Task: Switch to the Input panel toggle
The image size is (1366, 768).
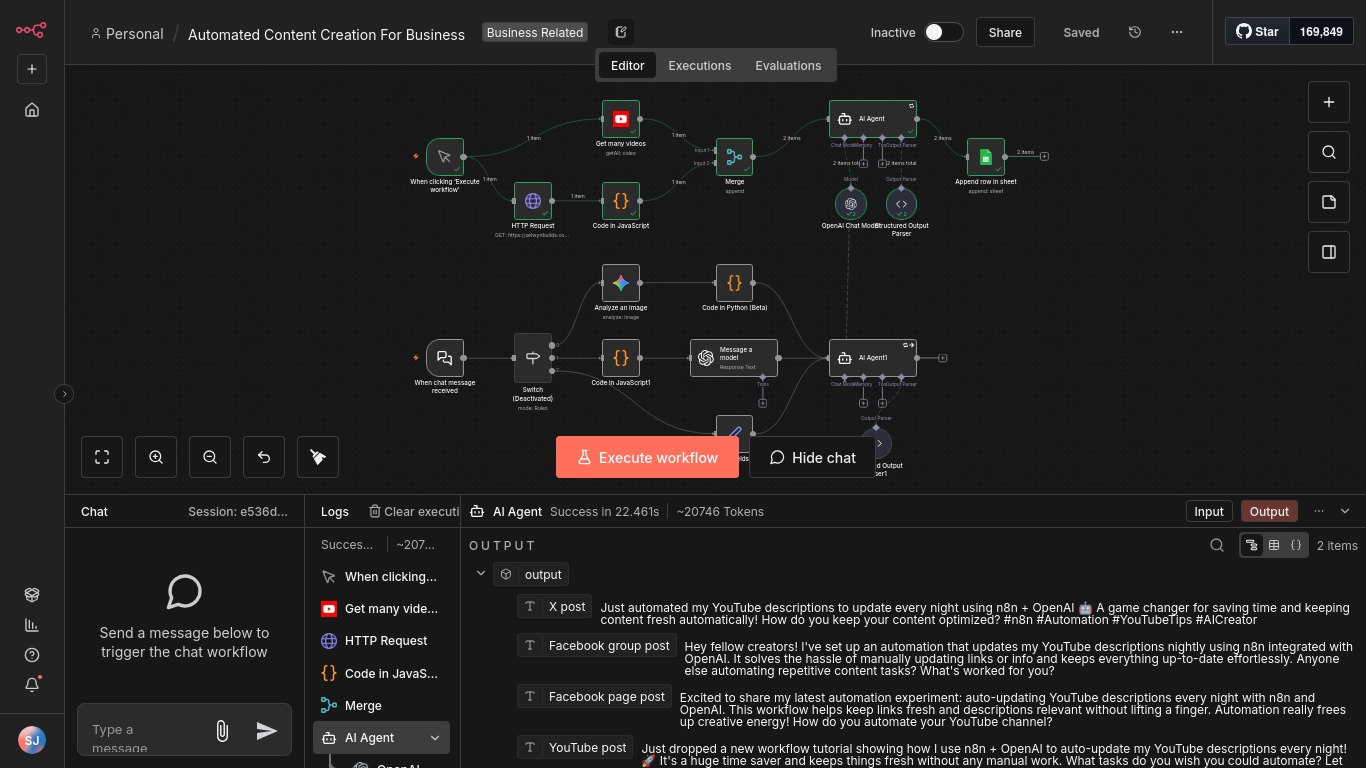Action: click(1209, 511)
